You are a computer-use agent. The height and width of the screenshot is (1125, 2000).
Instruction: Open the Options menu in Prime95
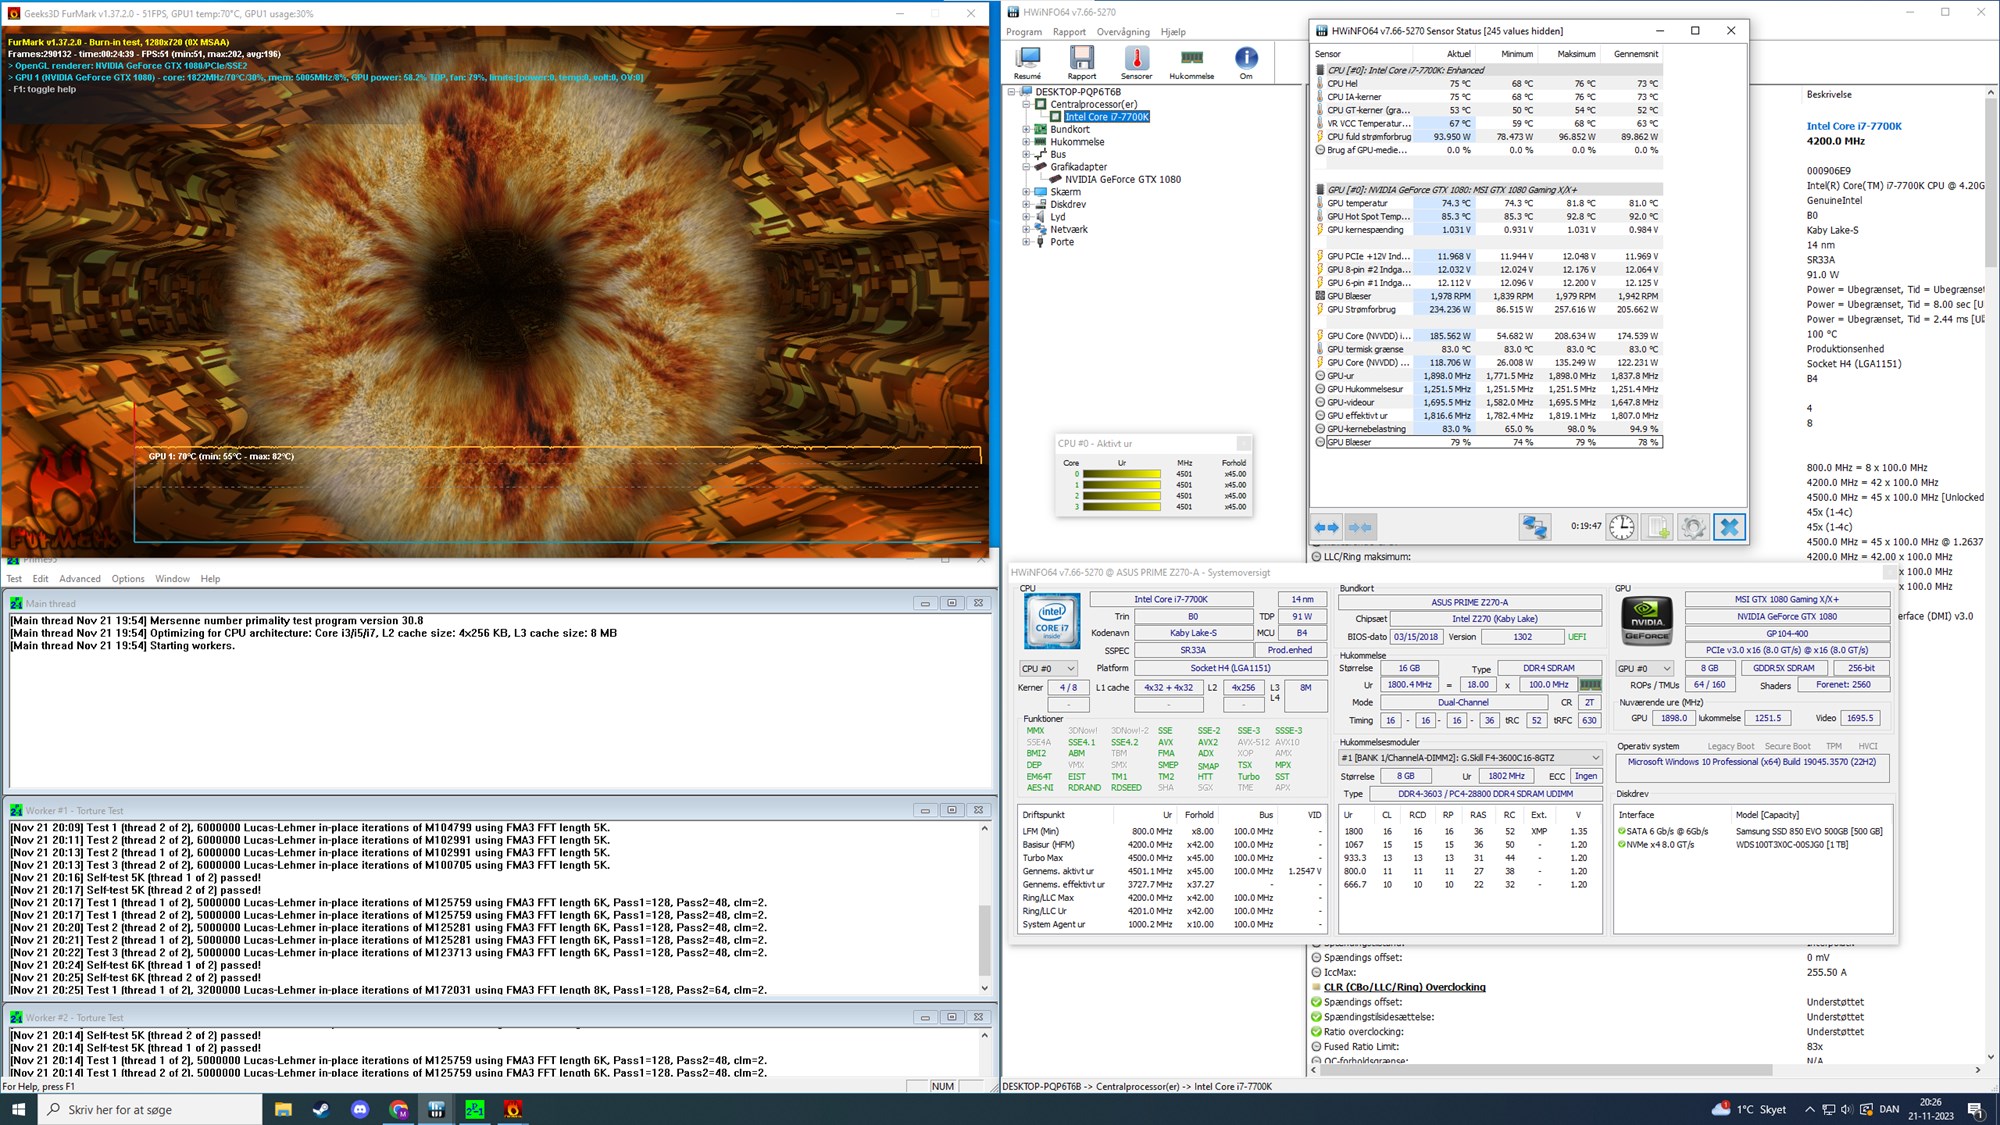coord(128,579)
